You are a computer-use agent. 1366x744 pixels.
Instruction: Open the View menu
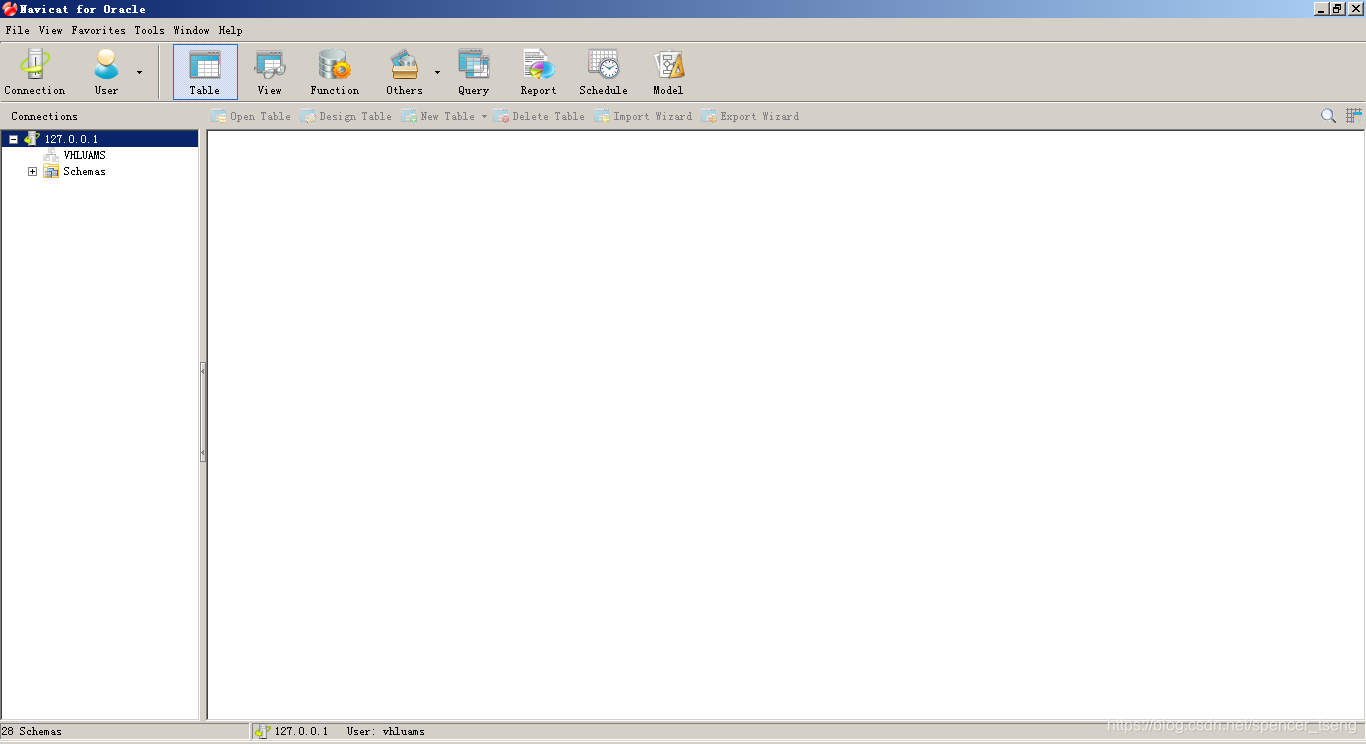50,30
